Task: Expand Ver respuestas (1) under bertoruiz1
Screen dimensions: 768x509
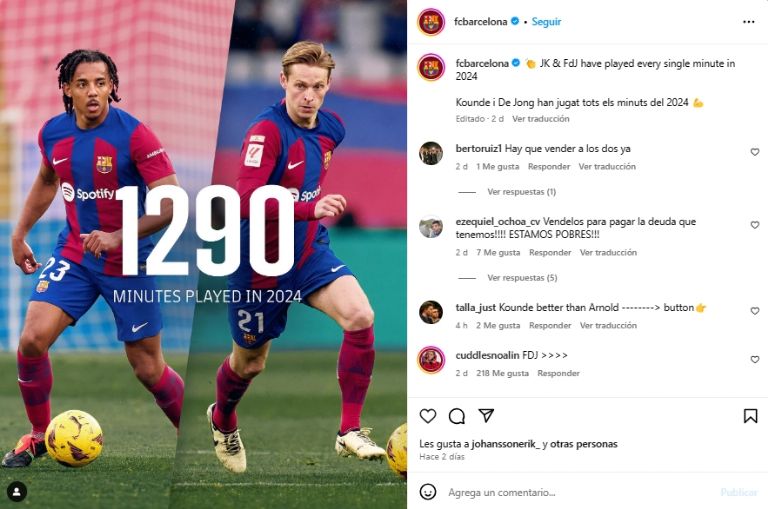Action: coord(521,192)
